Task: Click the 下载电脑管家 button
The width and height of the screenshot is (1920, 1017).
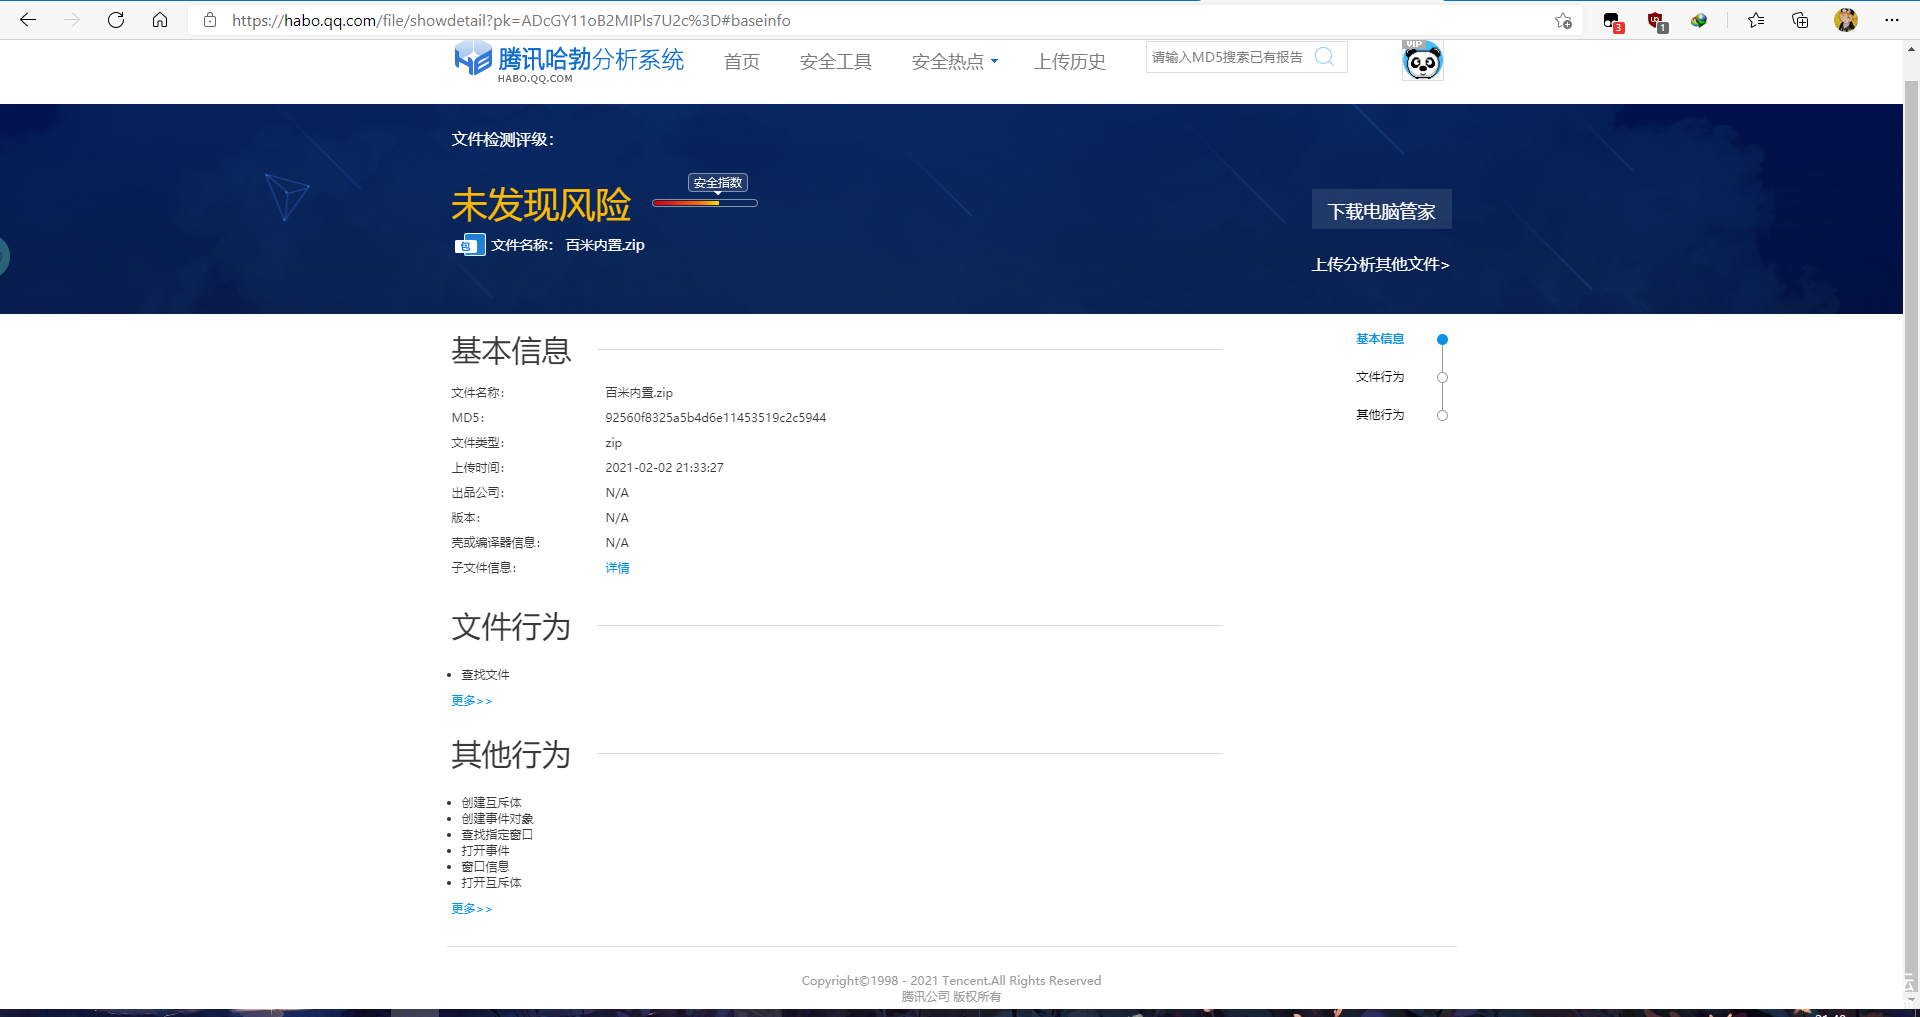Action: coord(1381,210)
